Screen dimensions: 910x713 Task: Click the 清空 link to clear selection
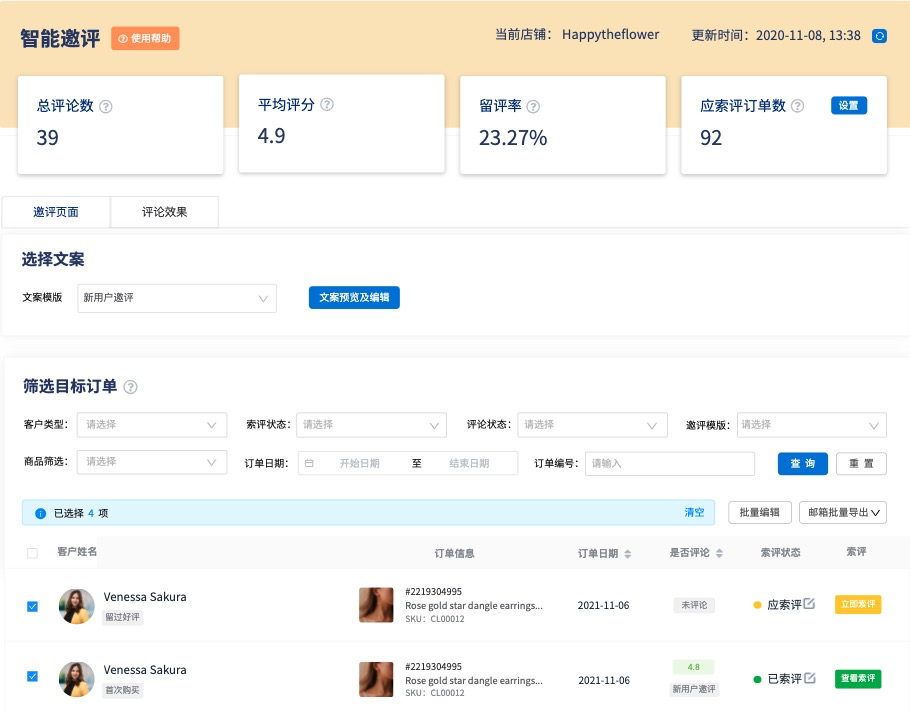[694, 512]
